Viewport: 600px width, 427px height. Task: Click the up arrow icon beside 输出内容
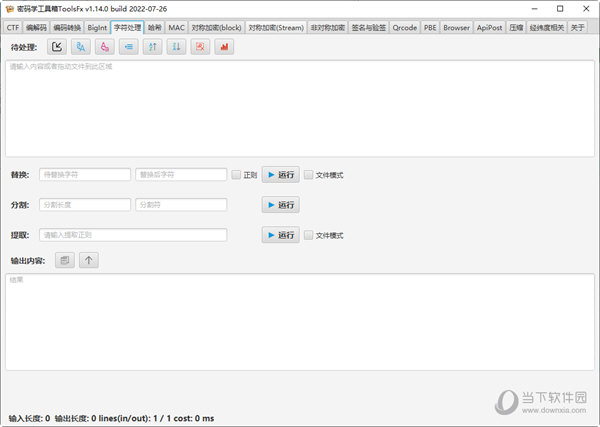coord(89,260)
